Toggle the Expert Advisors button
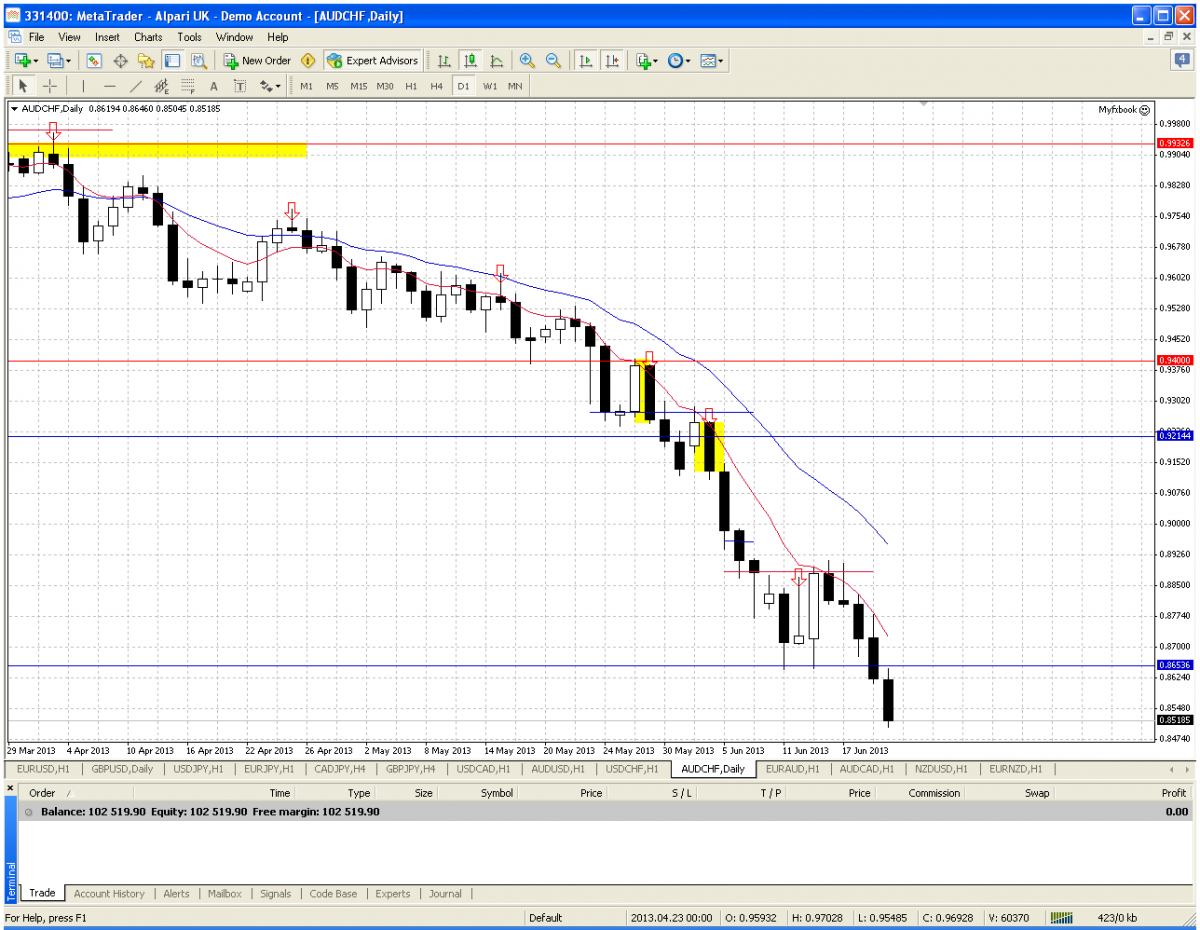The height and width of the screenshot is (930, 1200). click(x=372, y=61)
